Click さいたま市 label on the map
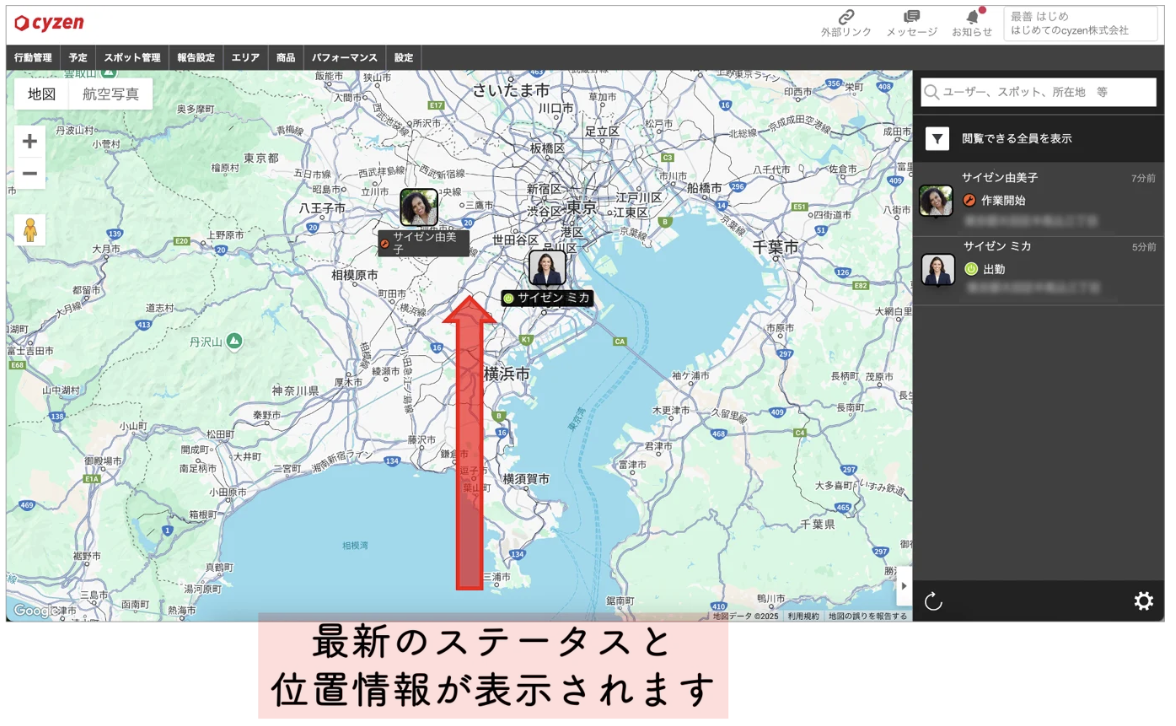Viewport: 1176px width, 726px height. [511, 90]
